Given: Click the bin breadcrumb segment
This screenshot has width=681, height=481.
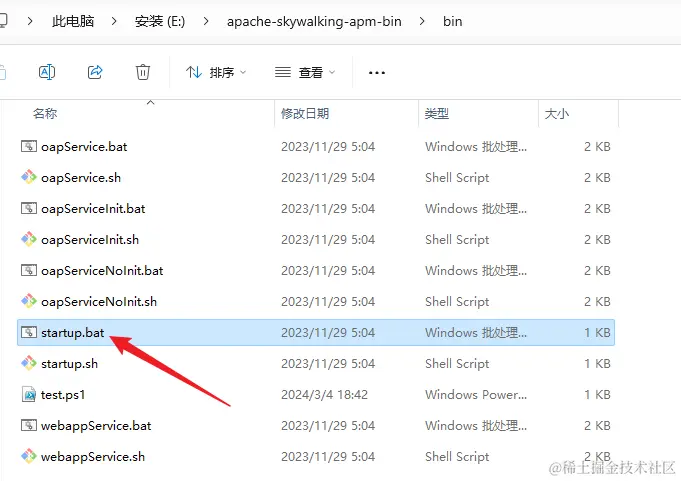Looking at the screenshot, I should [453, 21].
